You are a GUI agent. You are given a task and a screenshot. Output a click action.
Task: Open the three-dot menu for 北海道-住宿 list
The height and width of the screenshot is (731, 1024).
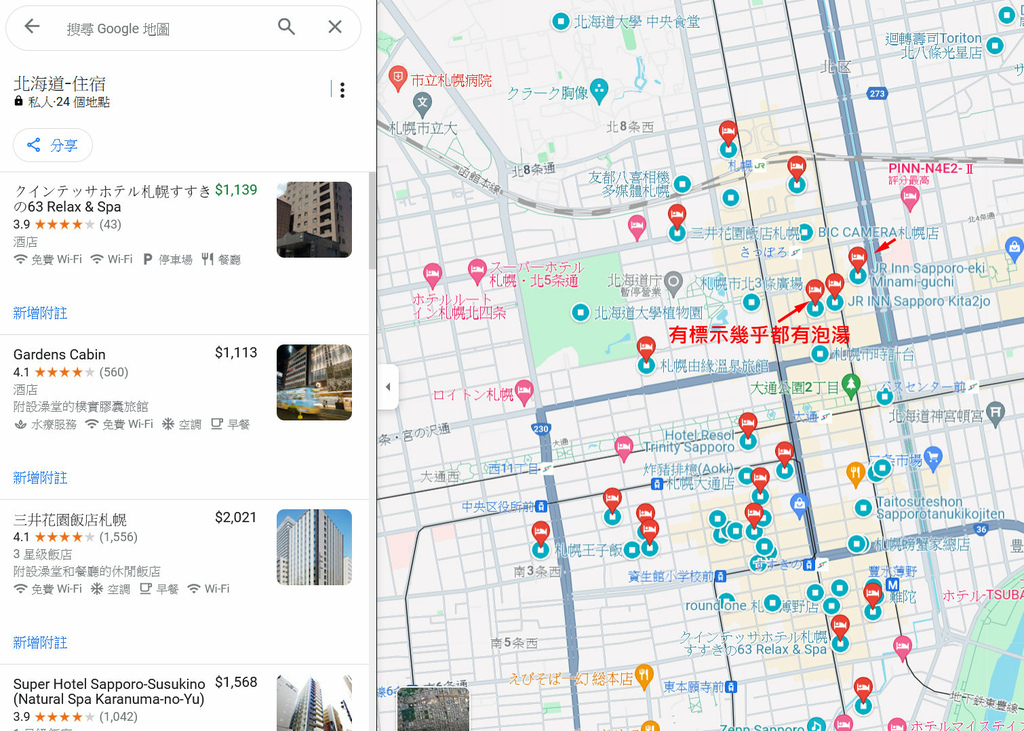[342, 90]
